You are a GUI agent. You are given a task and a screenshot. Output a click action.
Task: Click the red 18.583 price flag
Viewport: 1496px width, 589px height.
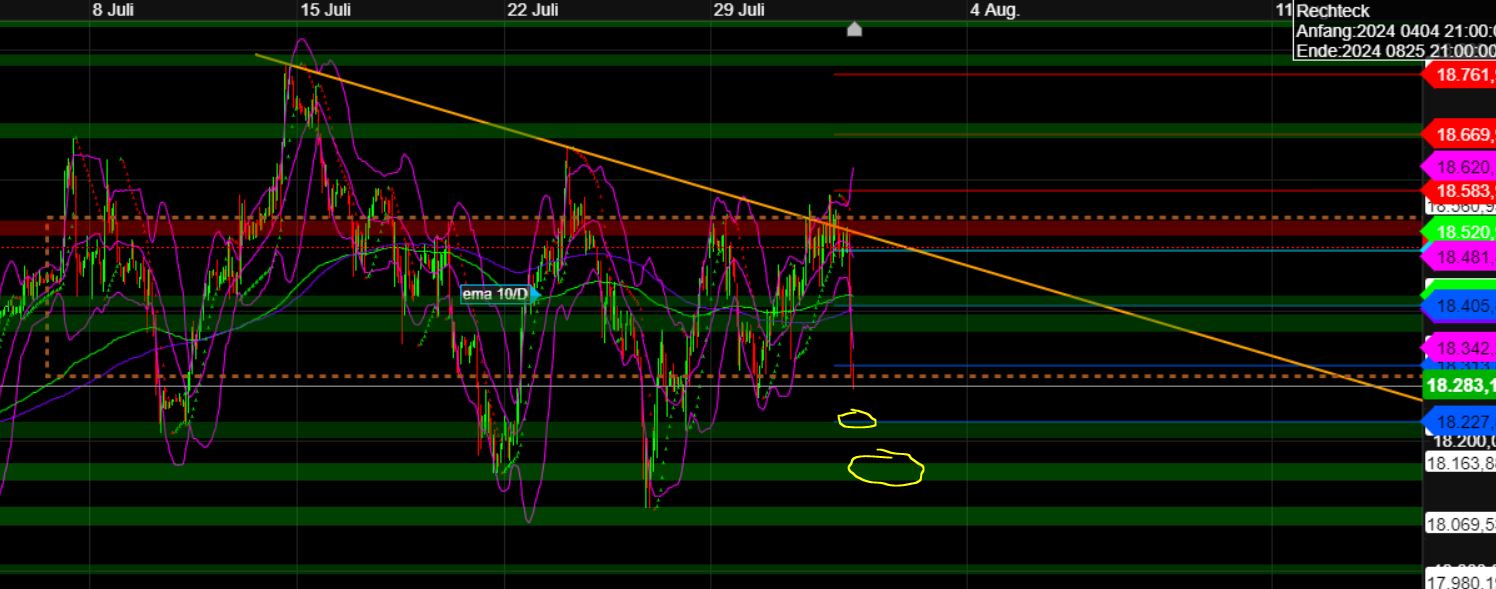1458,190
